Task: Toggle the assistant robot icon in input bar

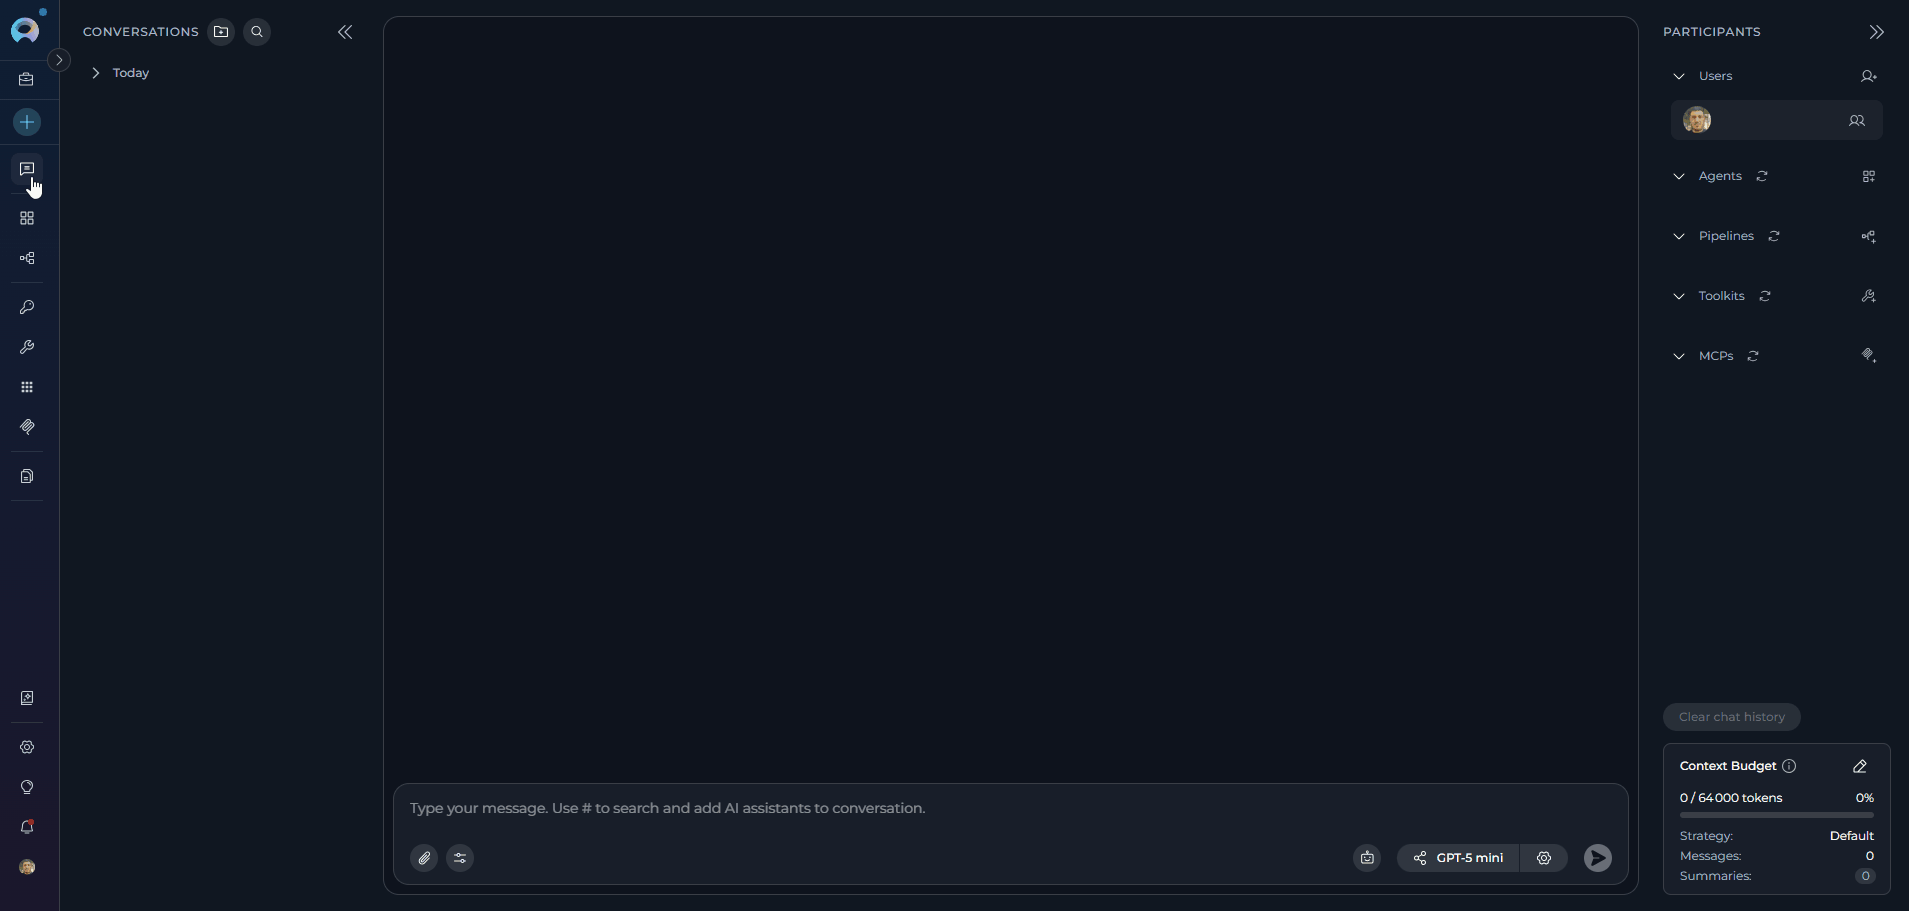Action: pos(1367,858)
